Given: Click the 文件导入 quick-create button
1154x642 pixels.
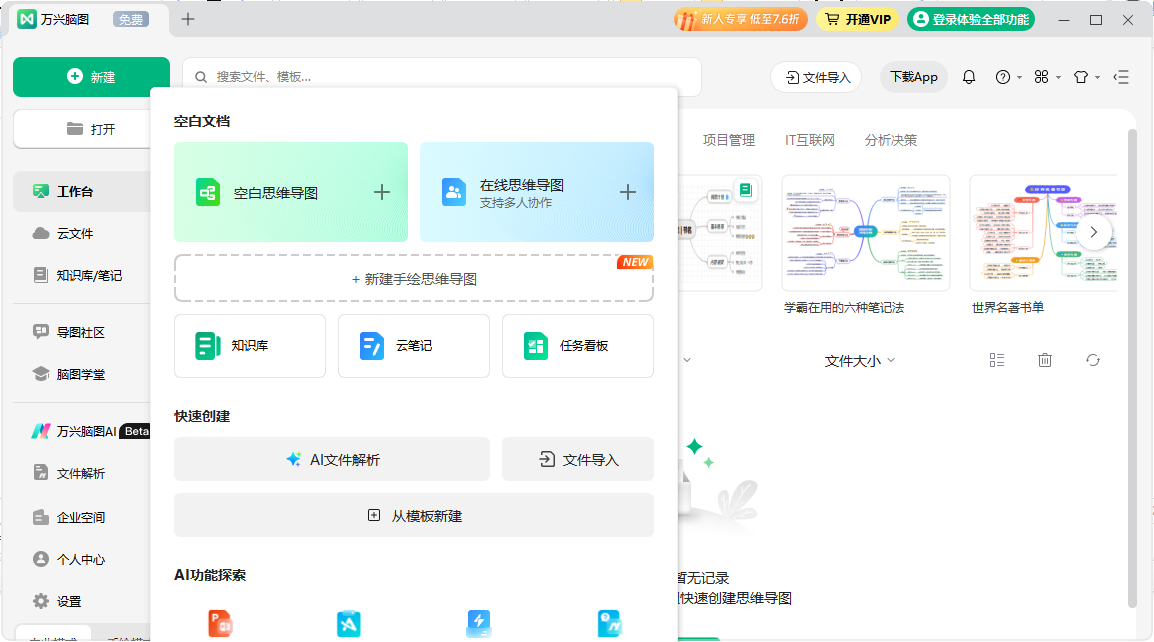Looking at the screenshot, I should pos(578,459).
